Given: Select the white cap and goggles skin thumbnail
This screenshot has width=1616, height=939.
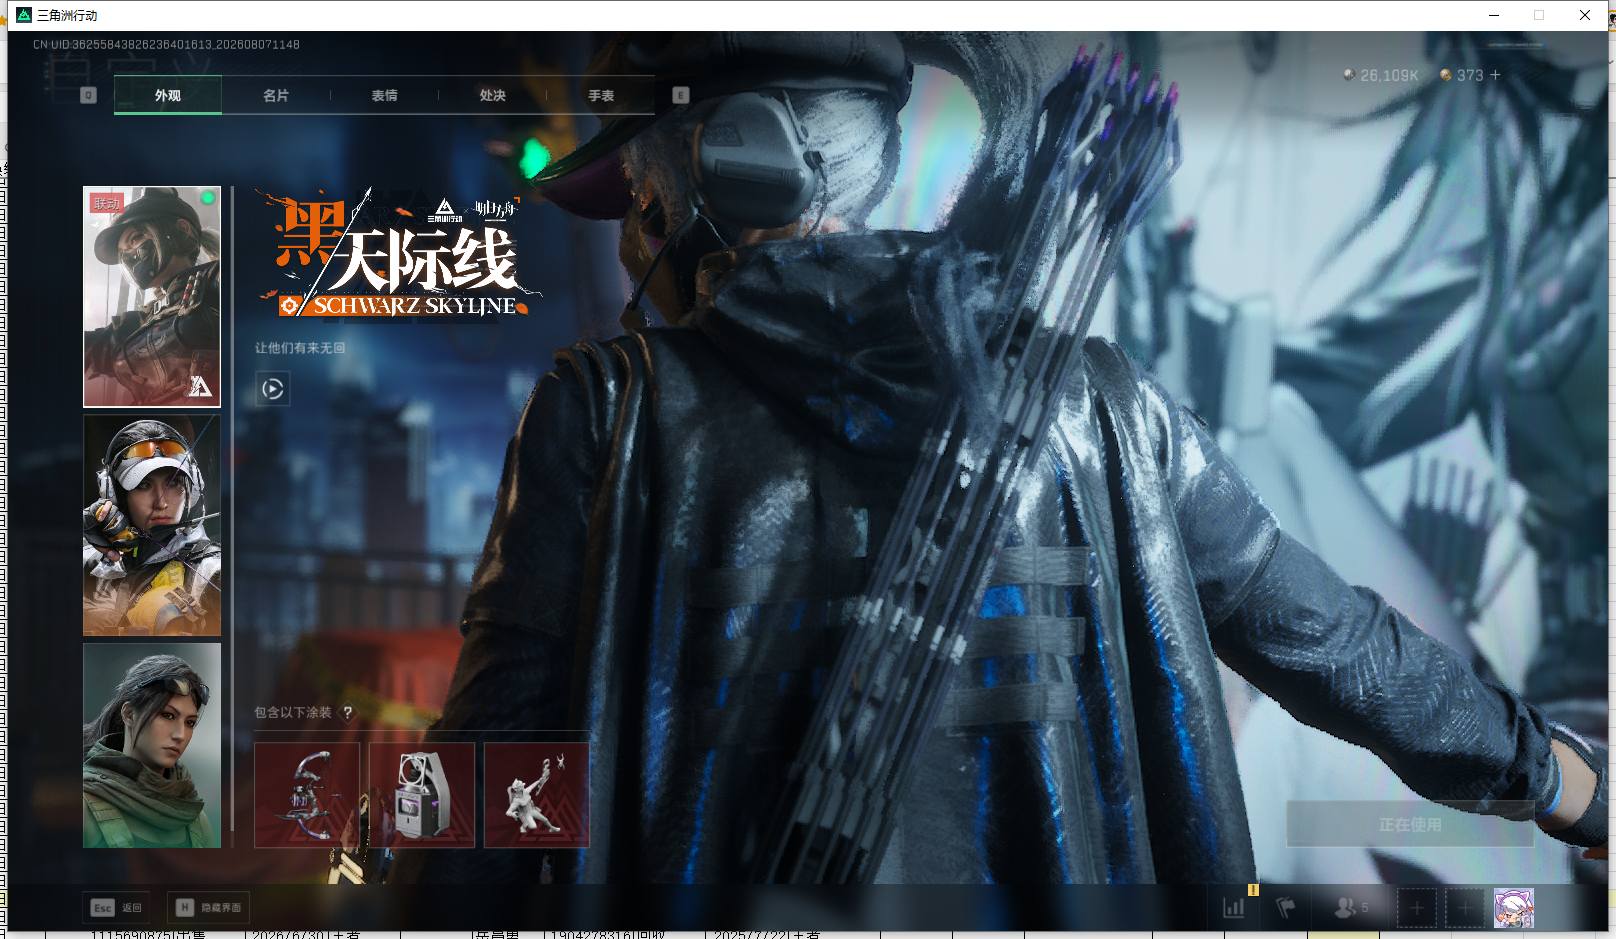Looking at the screenshot, I should click(152, 526).
